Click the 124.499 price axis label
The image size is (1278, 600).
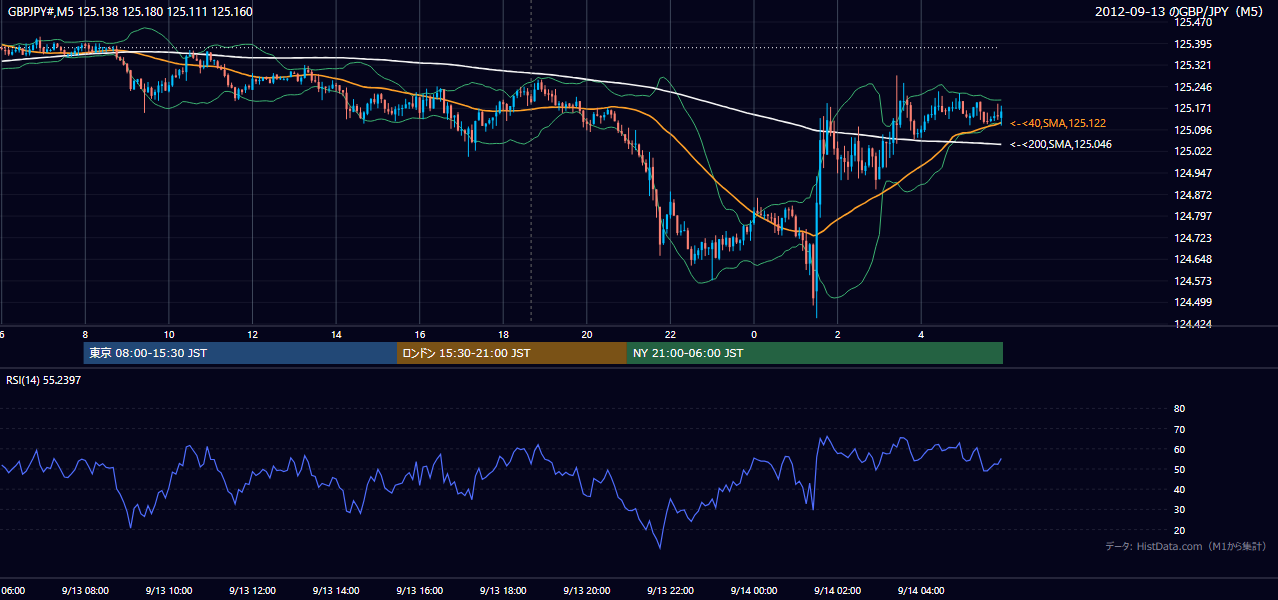[1194, 302]
